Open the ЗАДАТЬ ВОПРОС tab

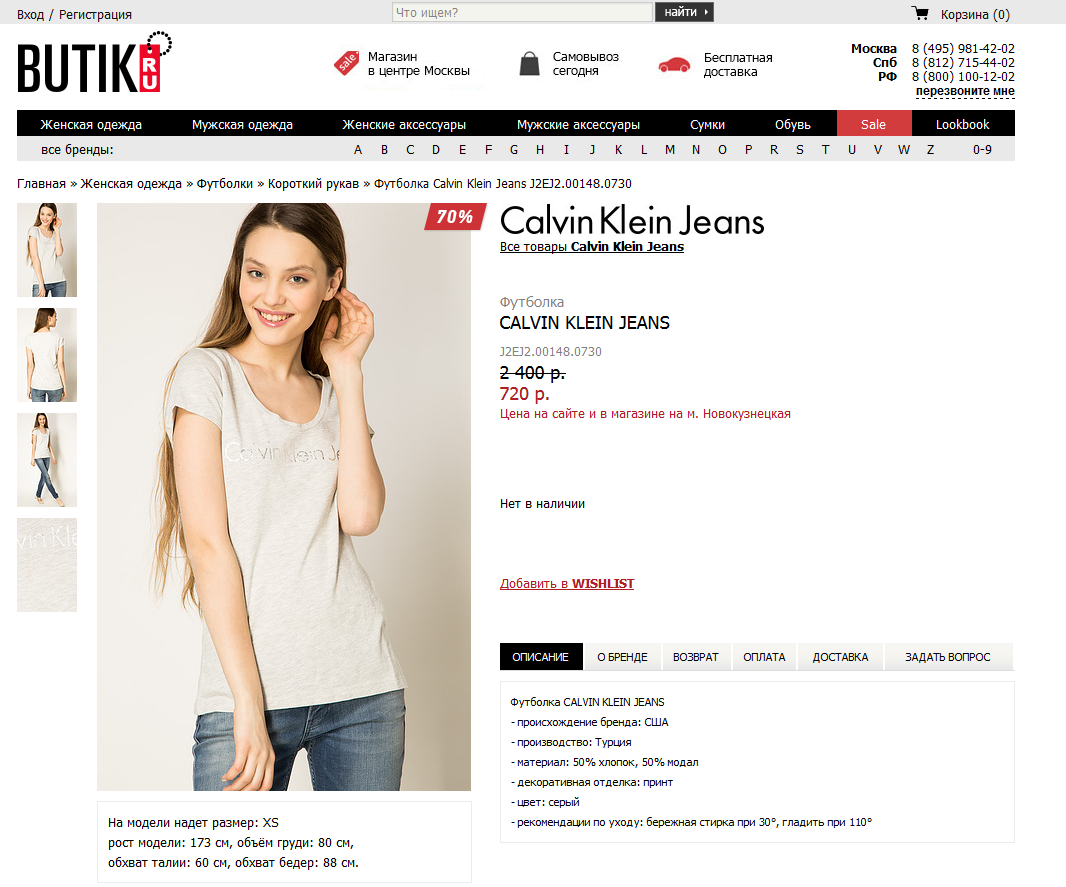click(x=948, y=657)
